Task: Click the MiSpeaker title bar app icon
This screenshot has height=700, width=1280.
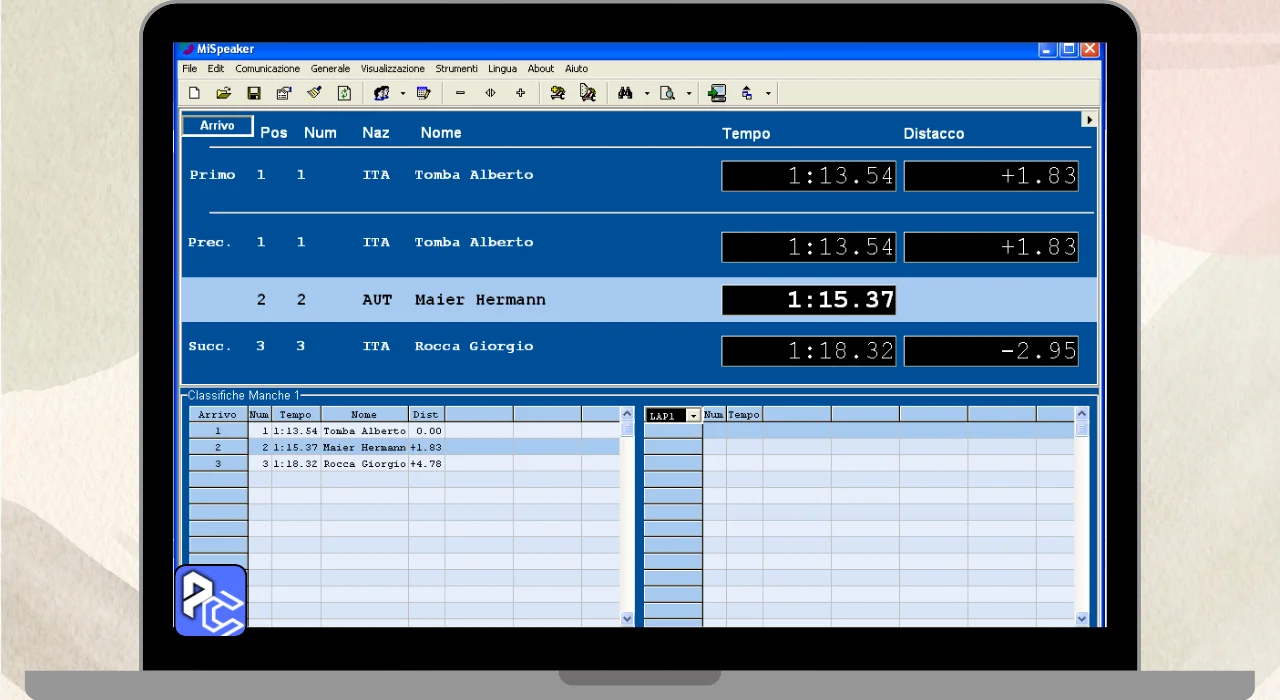Action: tap(187, 49)
